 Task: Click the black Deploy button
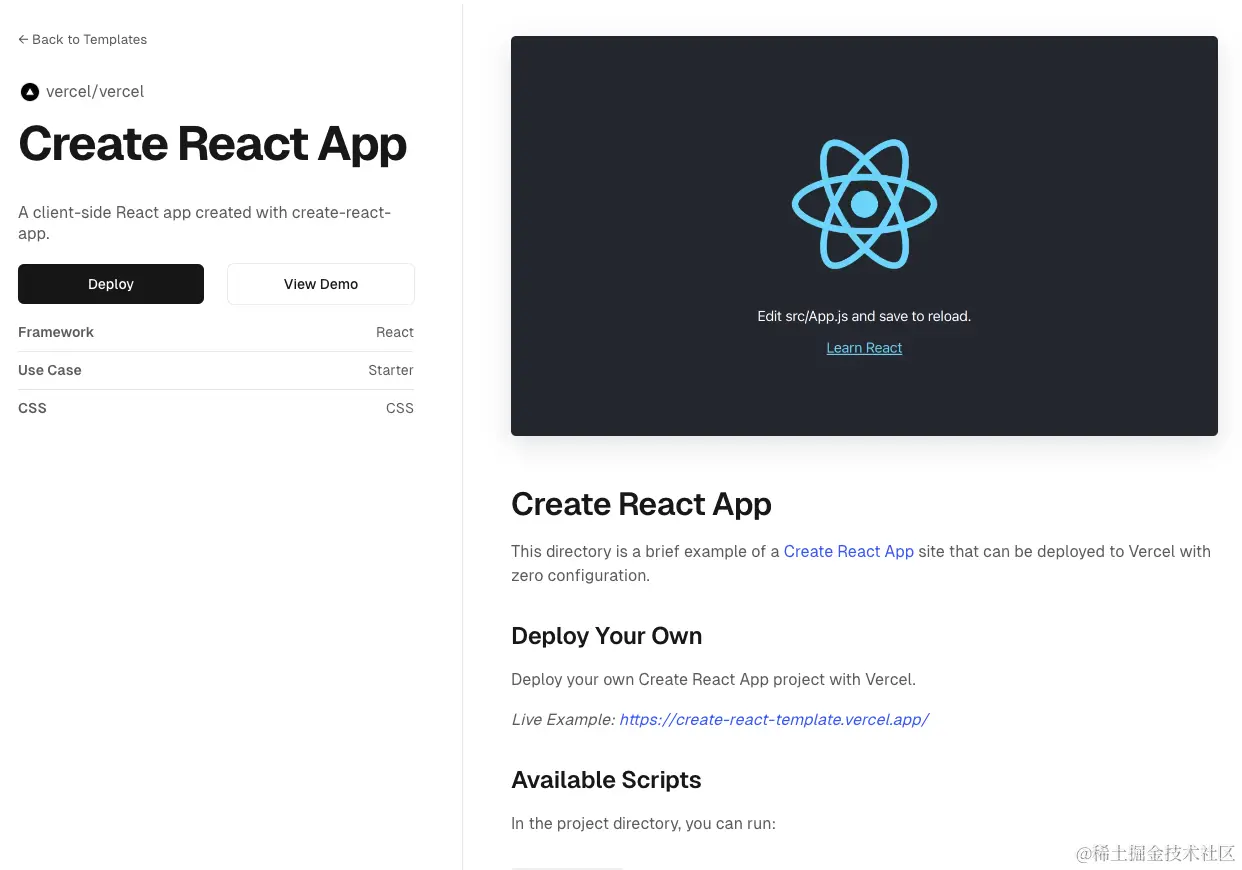coord(111,284)
